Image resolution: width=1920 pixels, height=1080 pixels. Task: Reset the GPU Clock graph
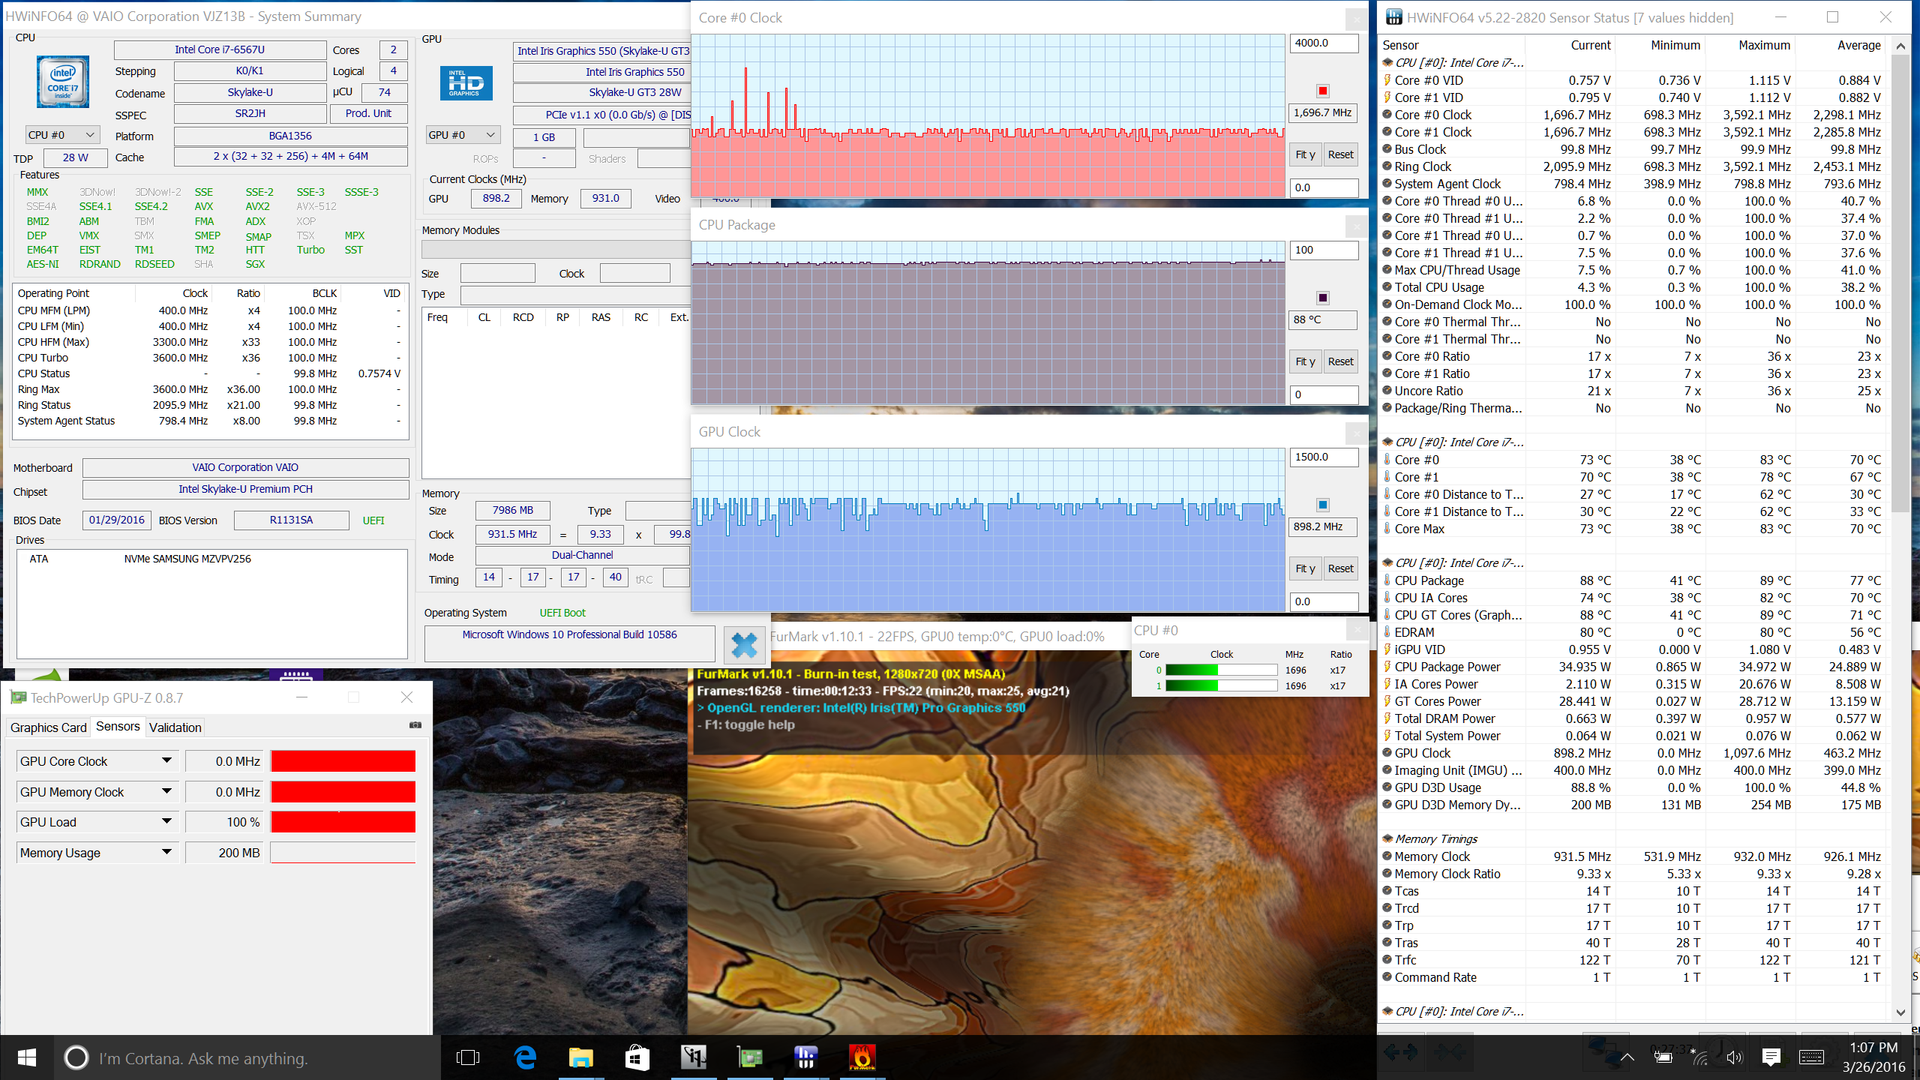click(x=1340, y=569)
